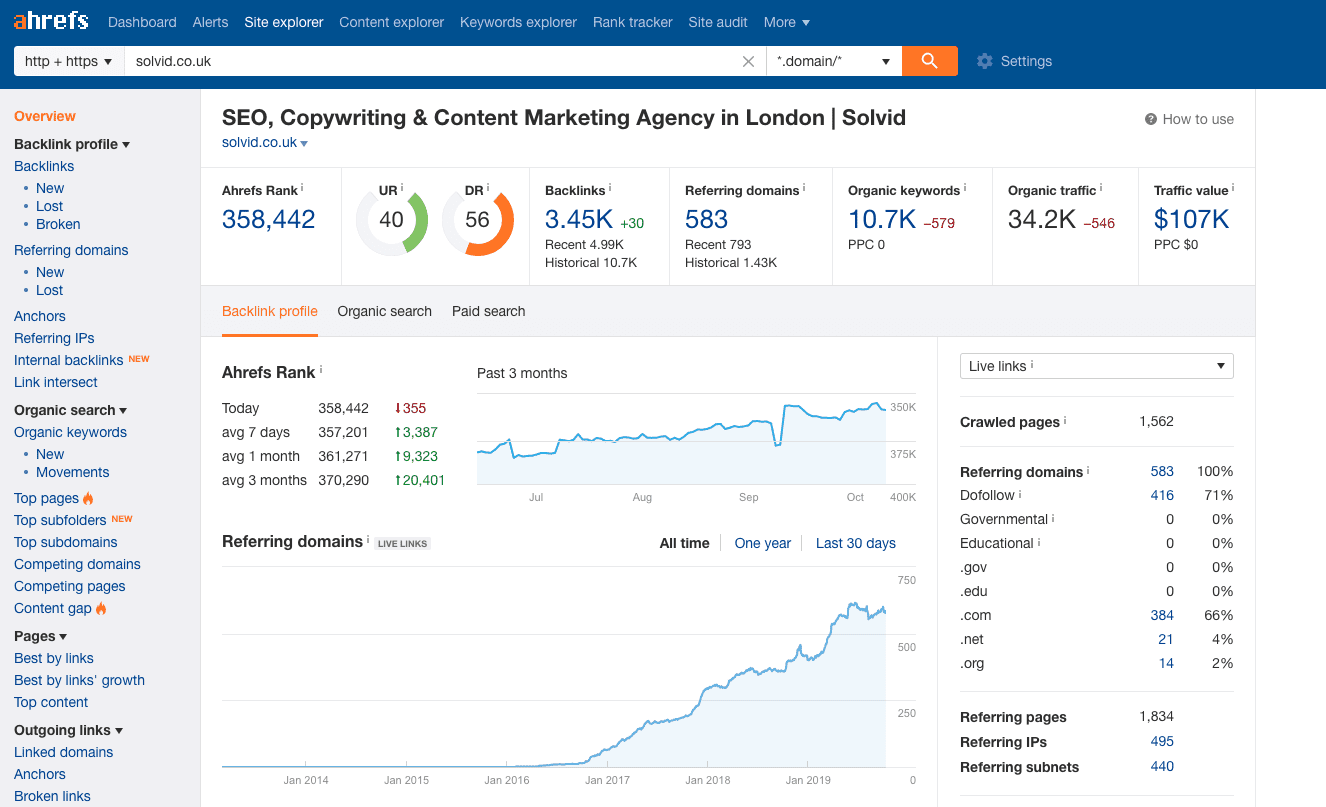Open Movements under Organic keywords
Image resolution: width=1326 pixels, height=807 pixels.
coord(73,472)
